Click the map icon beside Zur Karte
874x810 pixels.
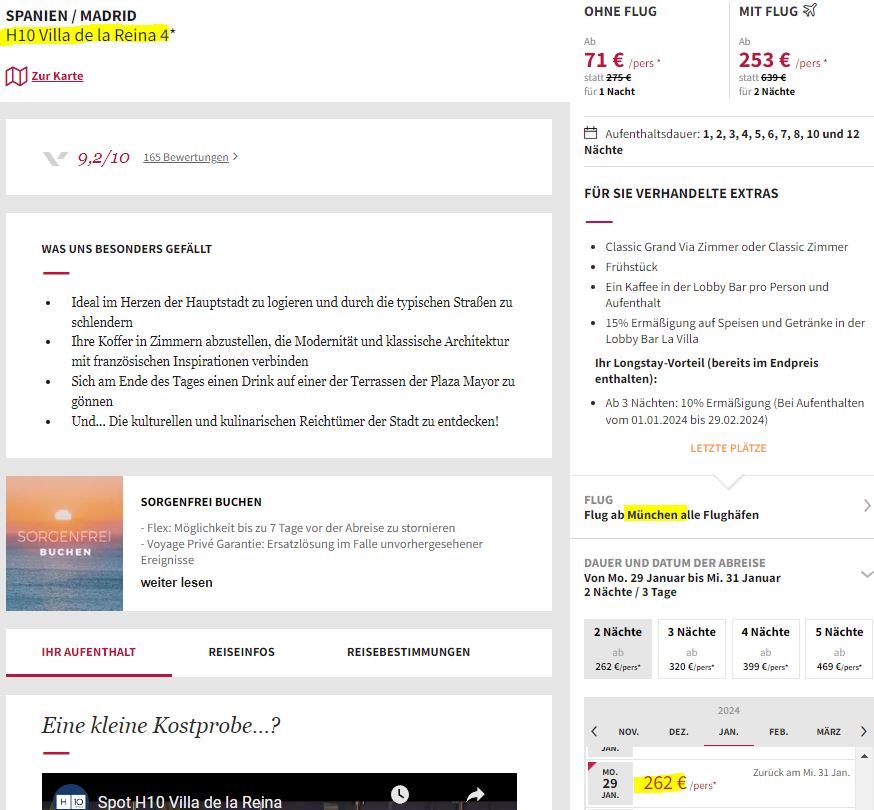tap(16, 76)
